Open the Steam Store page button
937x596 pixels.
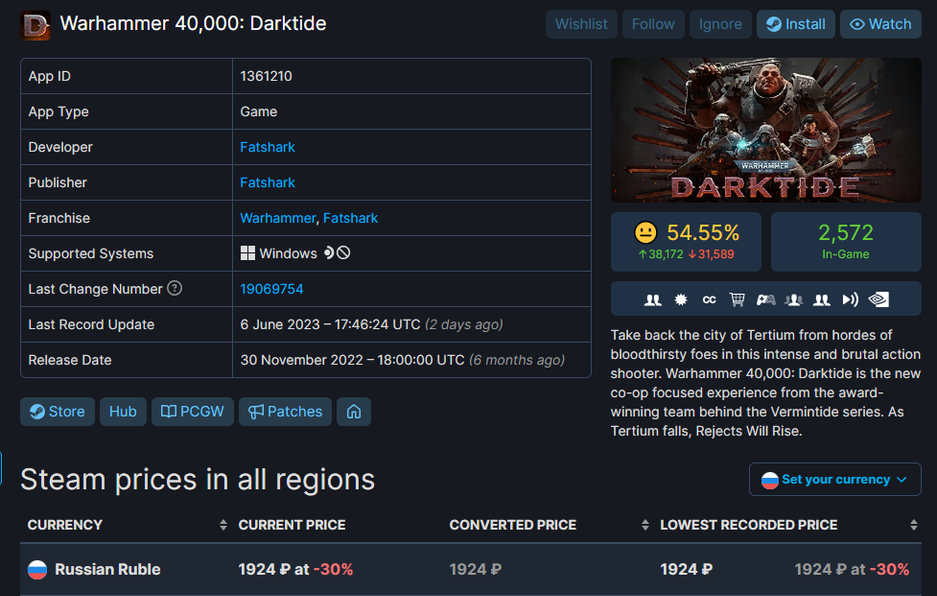(x=57, y=412)
